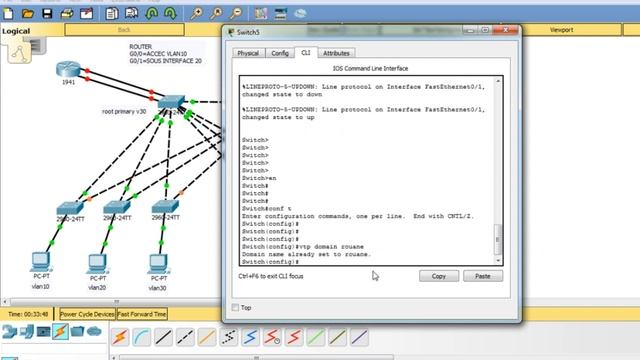Viewport: 640px width, 360px height.
Task: Choose the purple USB cable
Action: (359, 338)
